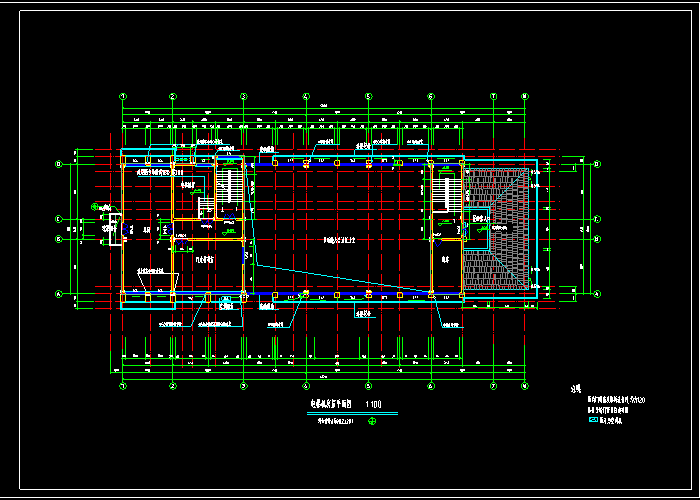Select axis bubble 3 in top grid row
This screenshot has width=700, height=500.
tap(243, 97)
